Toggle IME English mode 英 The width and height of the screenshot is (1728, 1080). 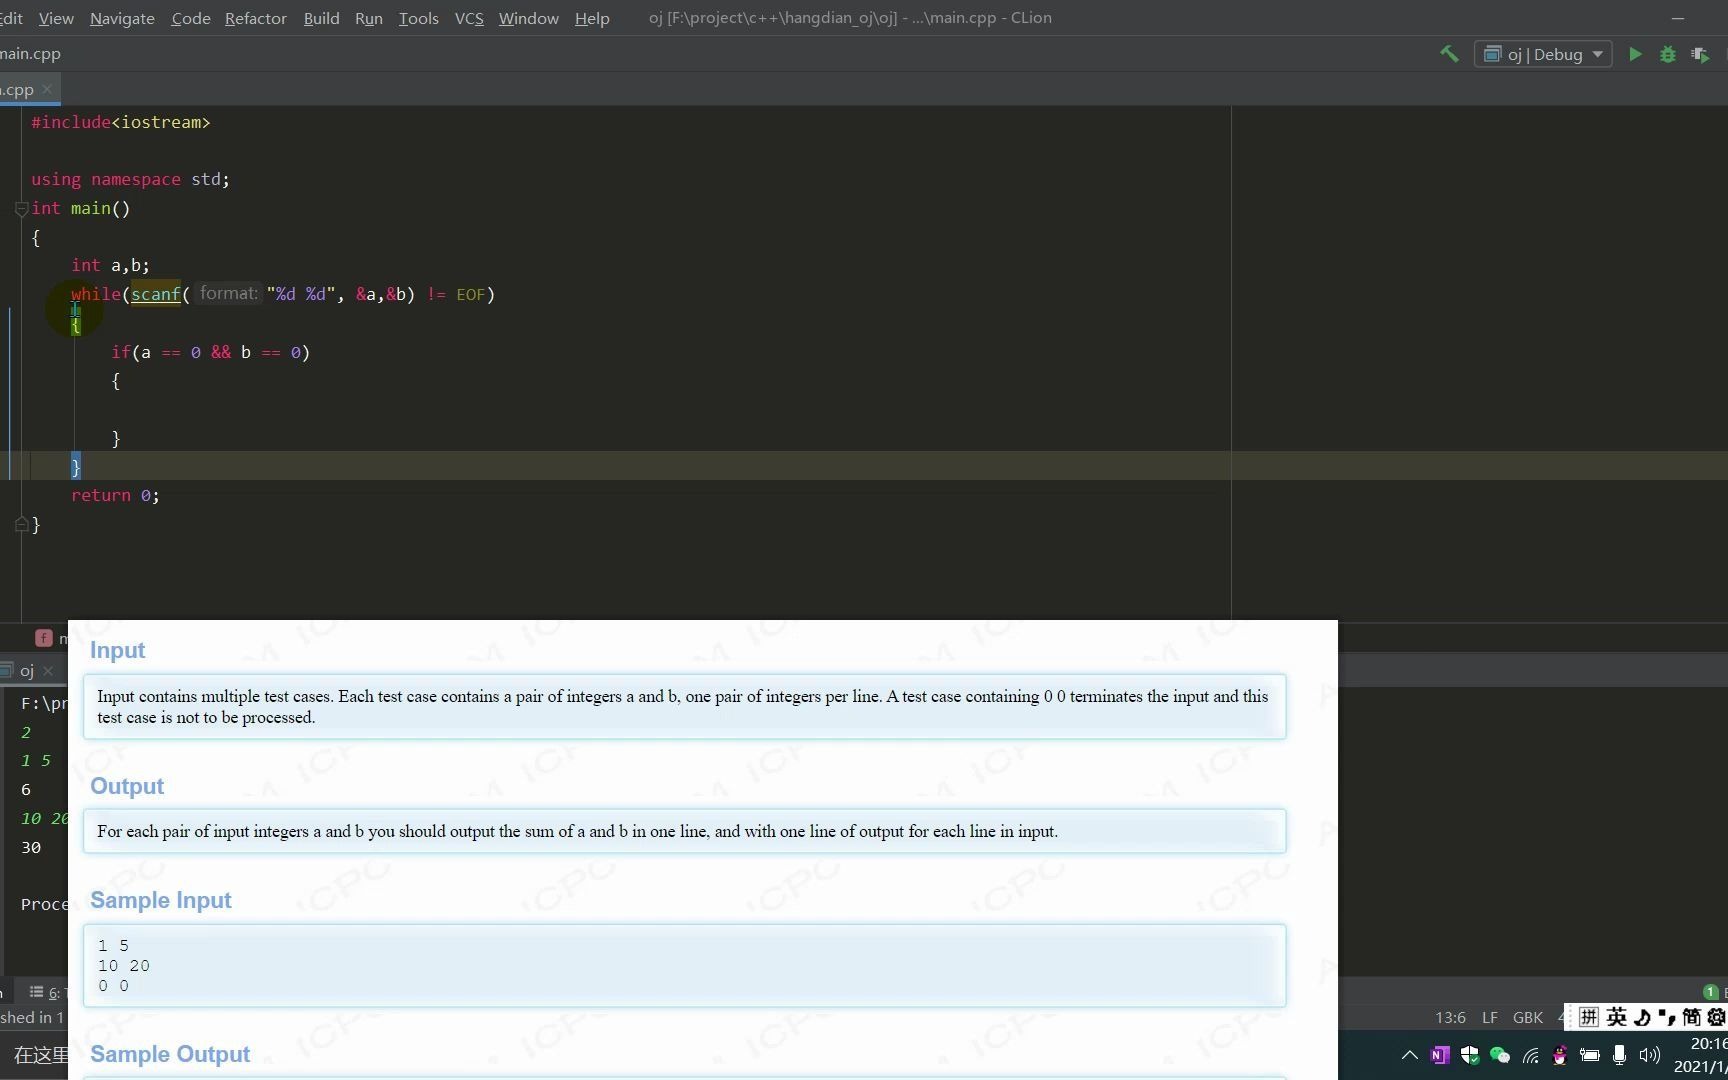1617,1017
